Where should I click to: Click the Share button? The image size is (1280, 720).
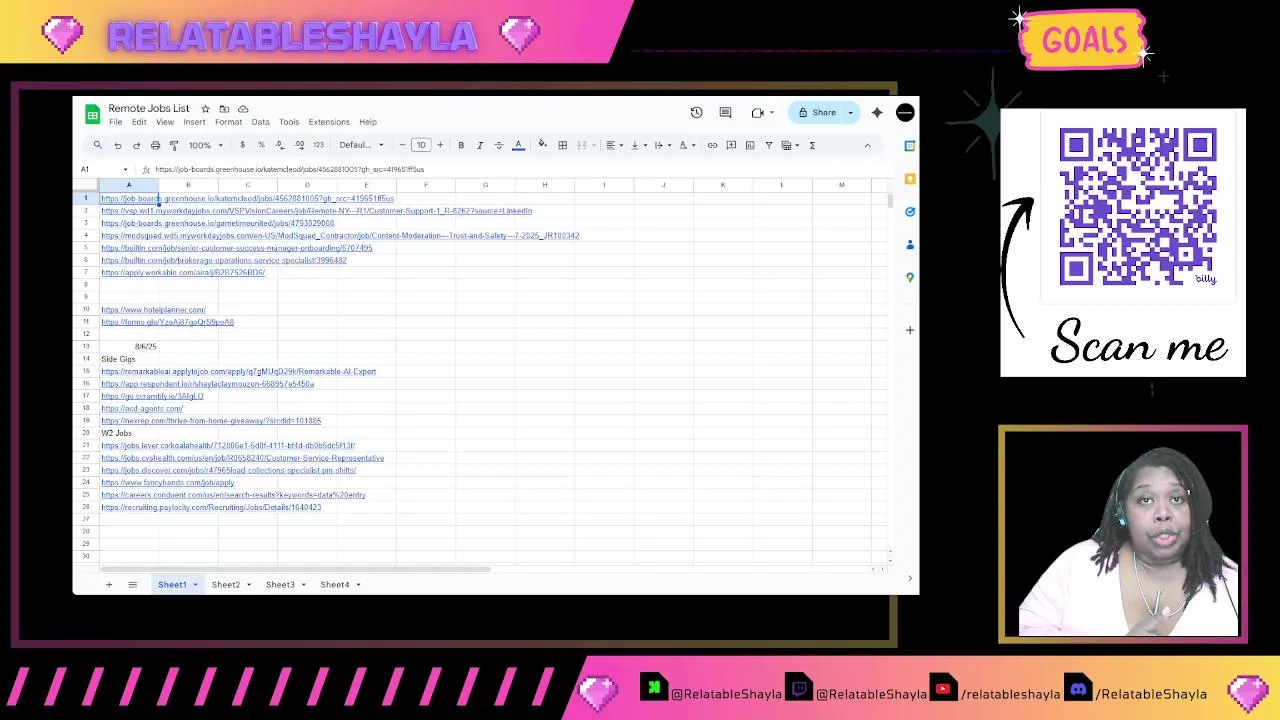pos(817,113)
